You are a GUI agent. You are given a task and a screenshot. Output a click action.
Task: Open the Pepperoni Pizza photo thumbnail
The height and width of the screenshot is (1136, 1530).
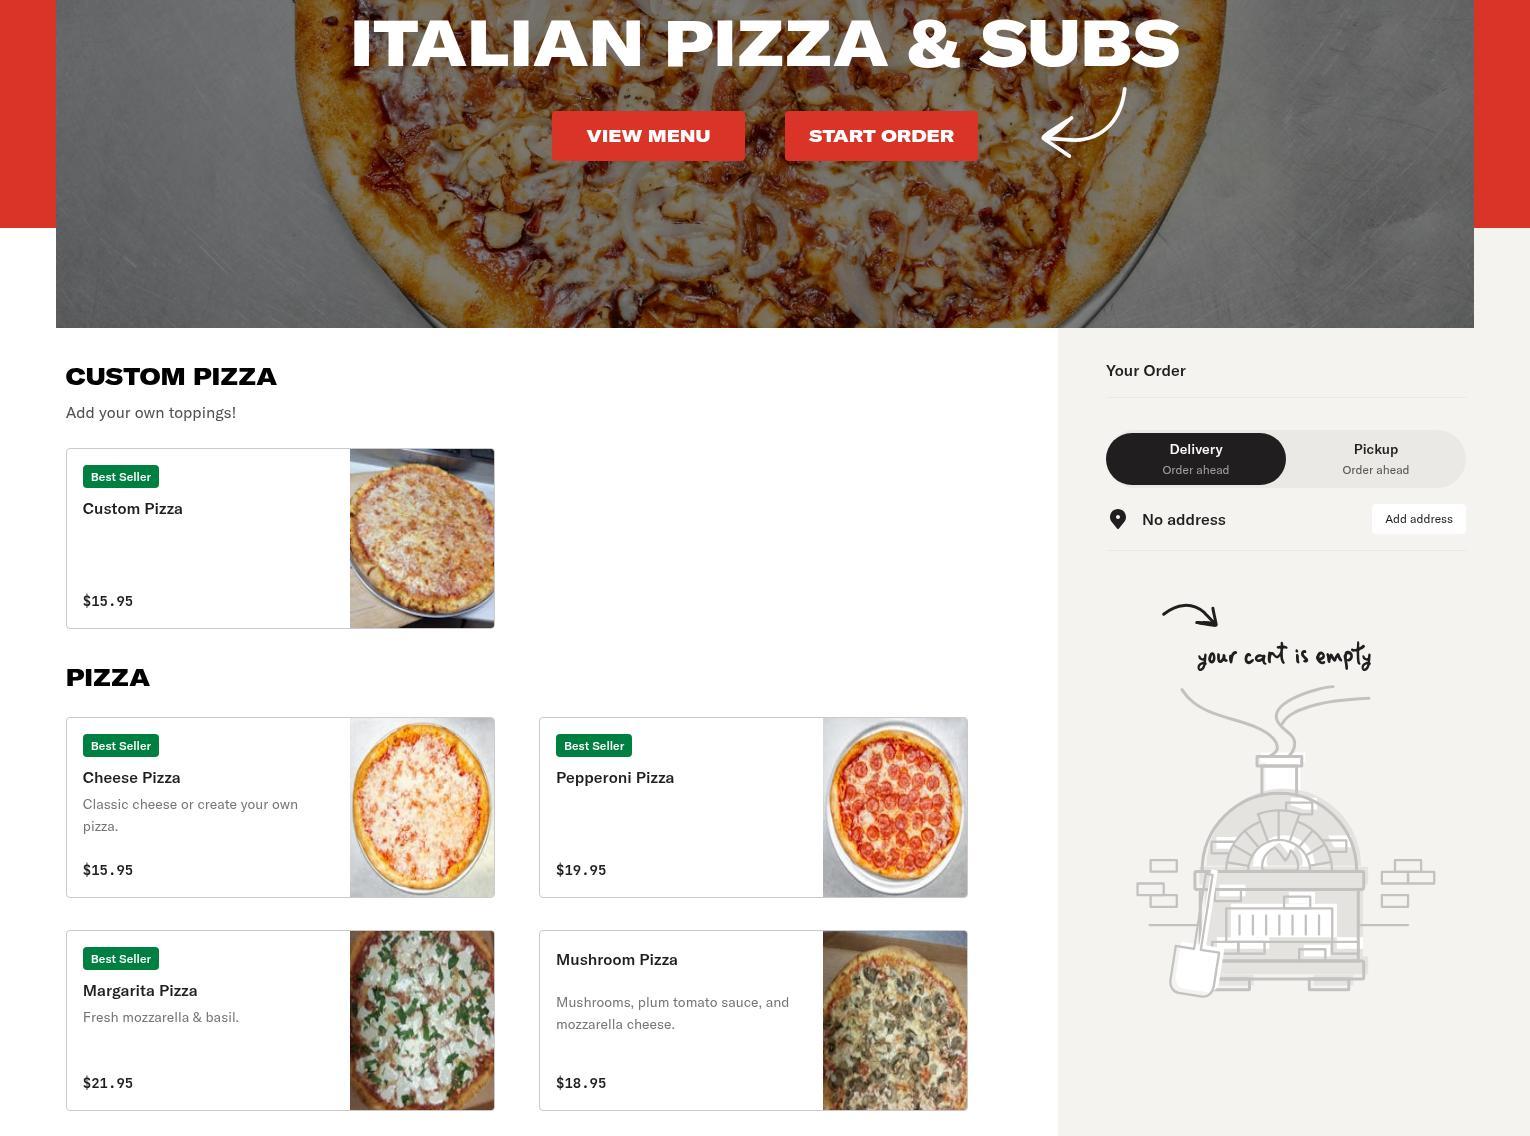click(x=895, y=808)
